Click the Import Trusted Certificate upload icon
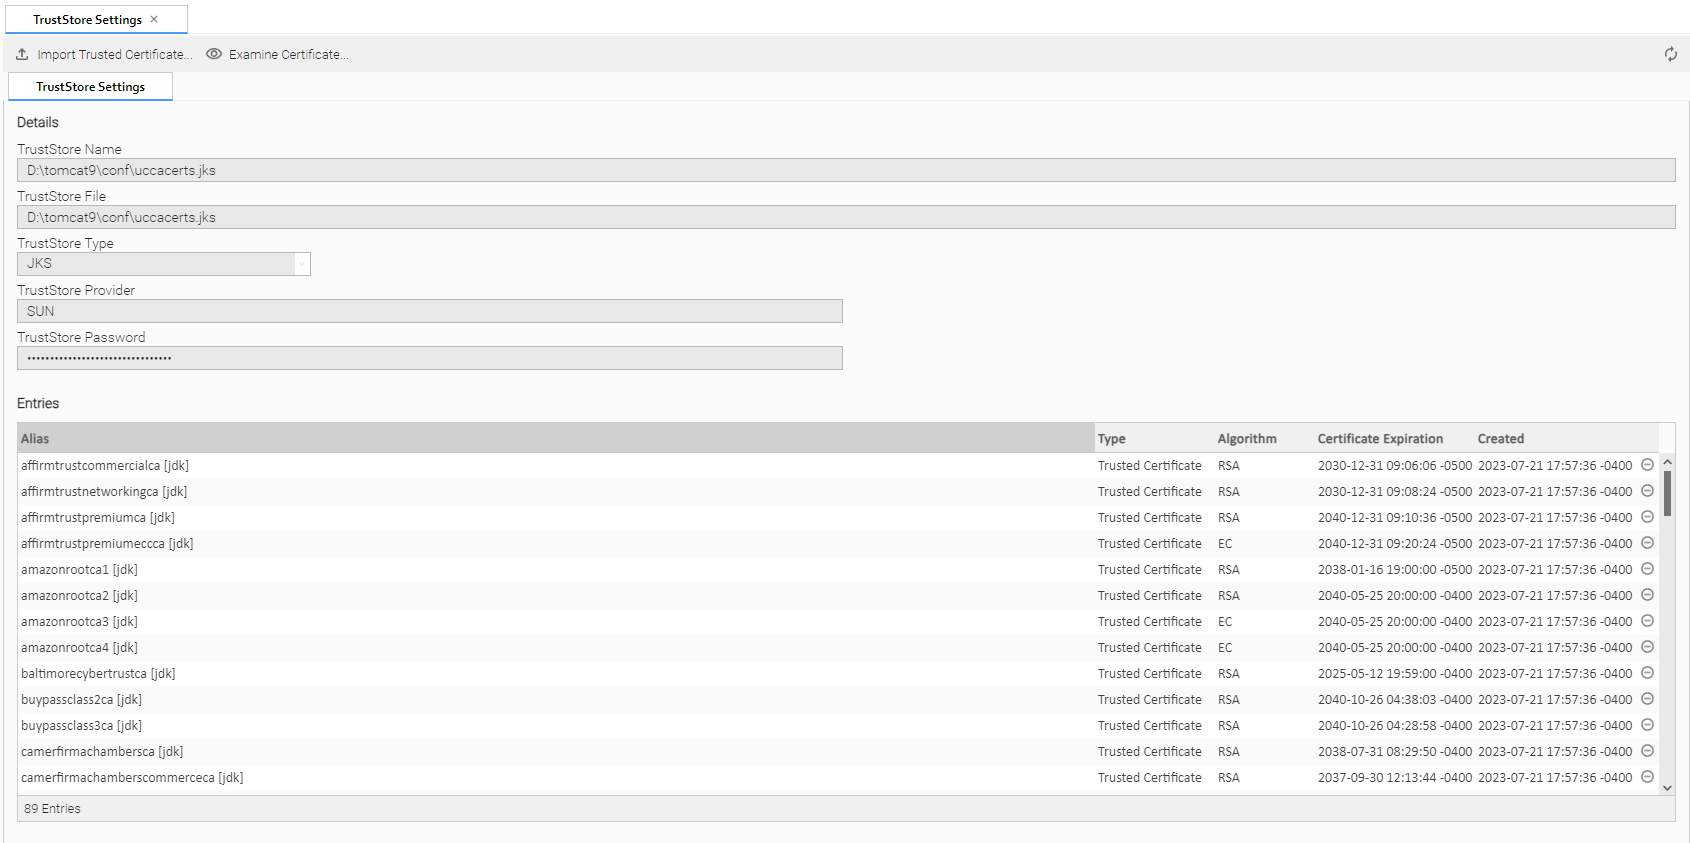Screen dimensions: 1690x843 [x=22, y=54]
